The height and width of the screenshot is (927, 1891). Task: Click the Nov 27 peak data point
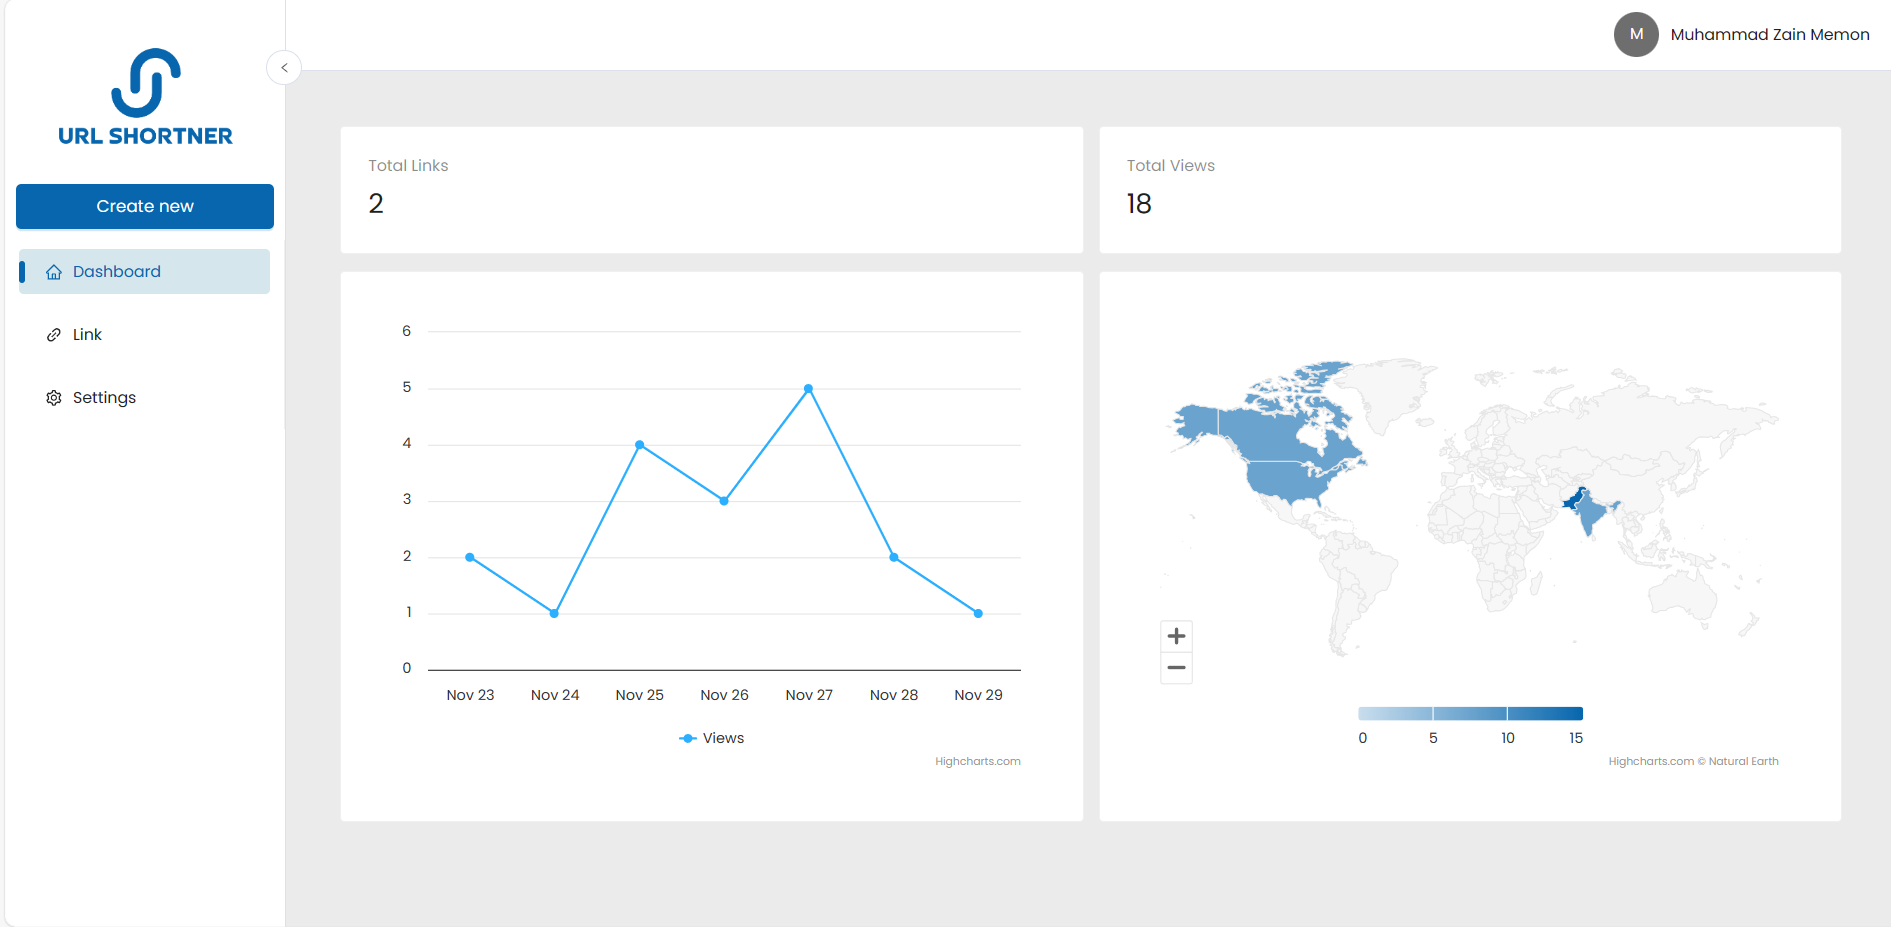coord(808,389)
